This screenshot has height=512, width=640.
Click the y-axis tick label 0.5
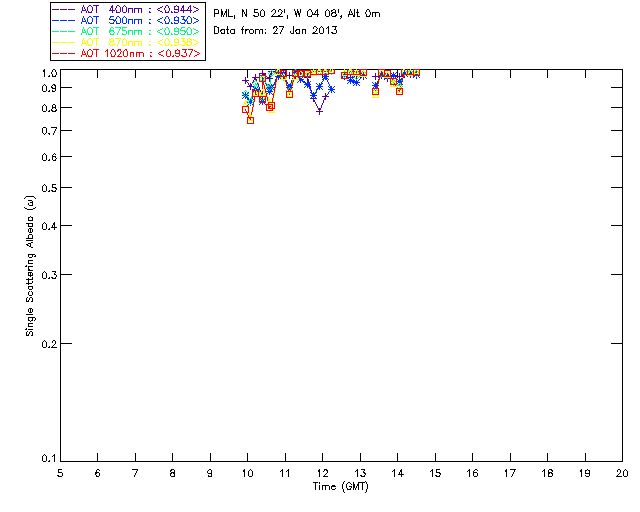tap(49, 188)
